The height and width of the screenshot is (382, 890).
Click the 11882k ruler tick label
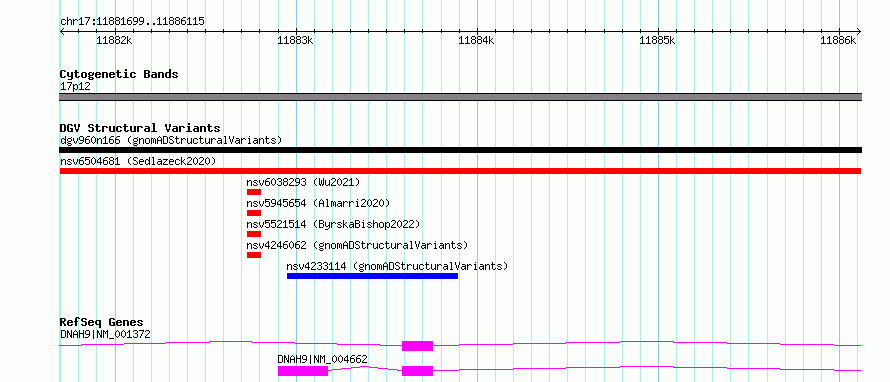tap(114, 40)
